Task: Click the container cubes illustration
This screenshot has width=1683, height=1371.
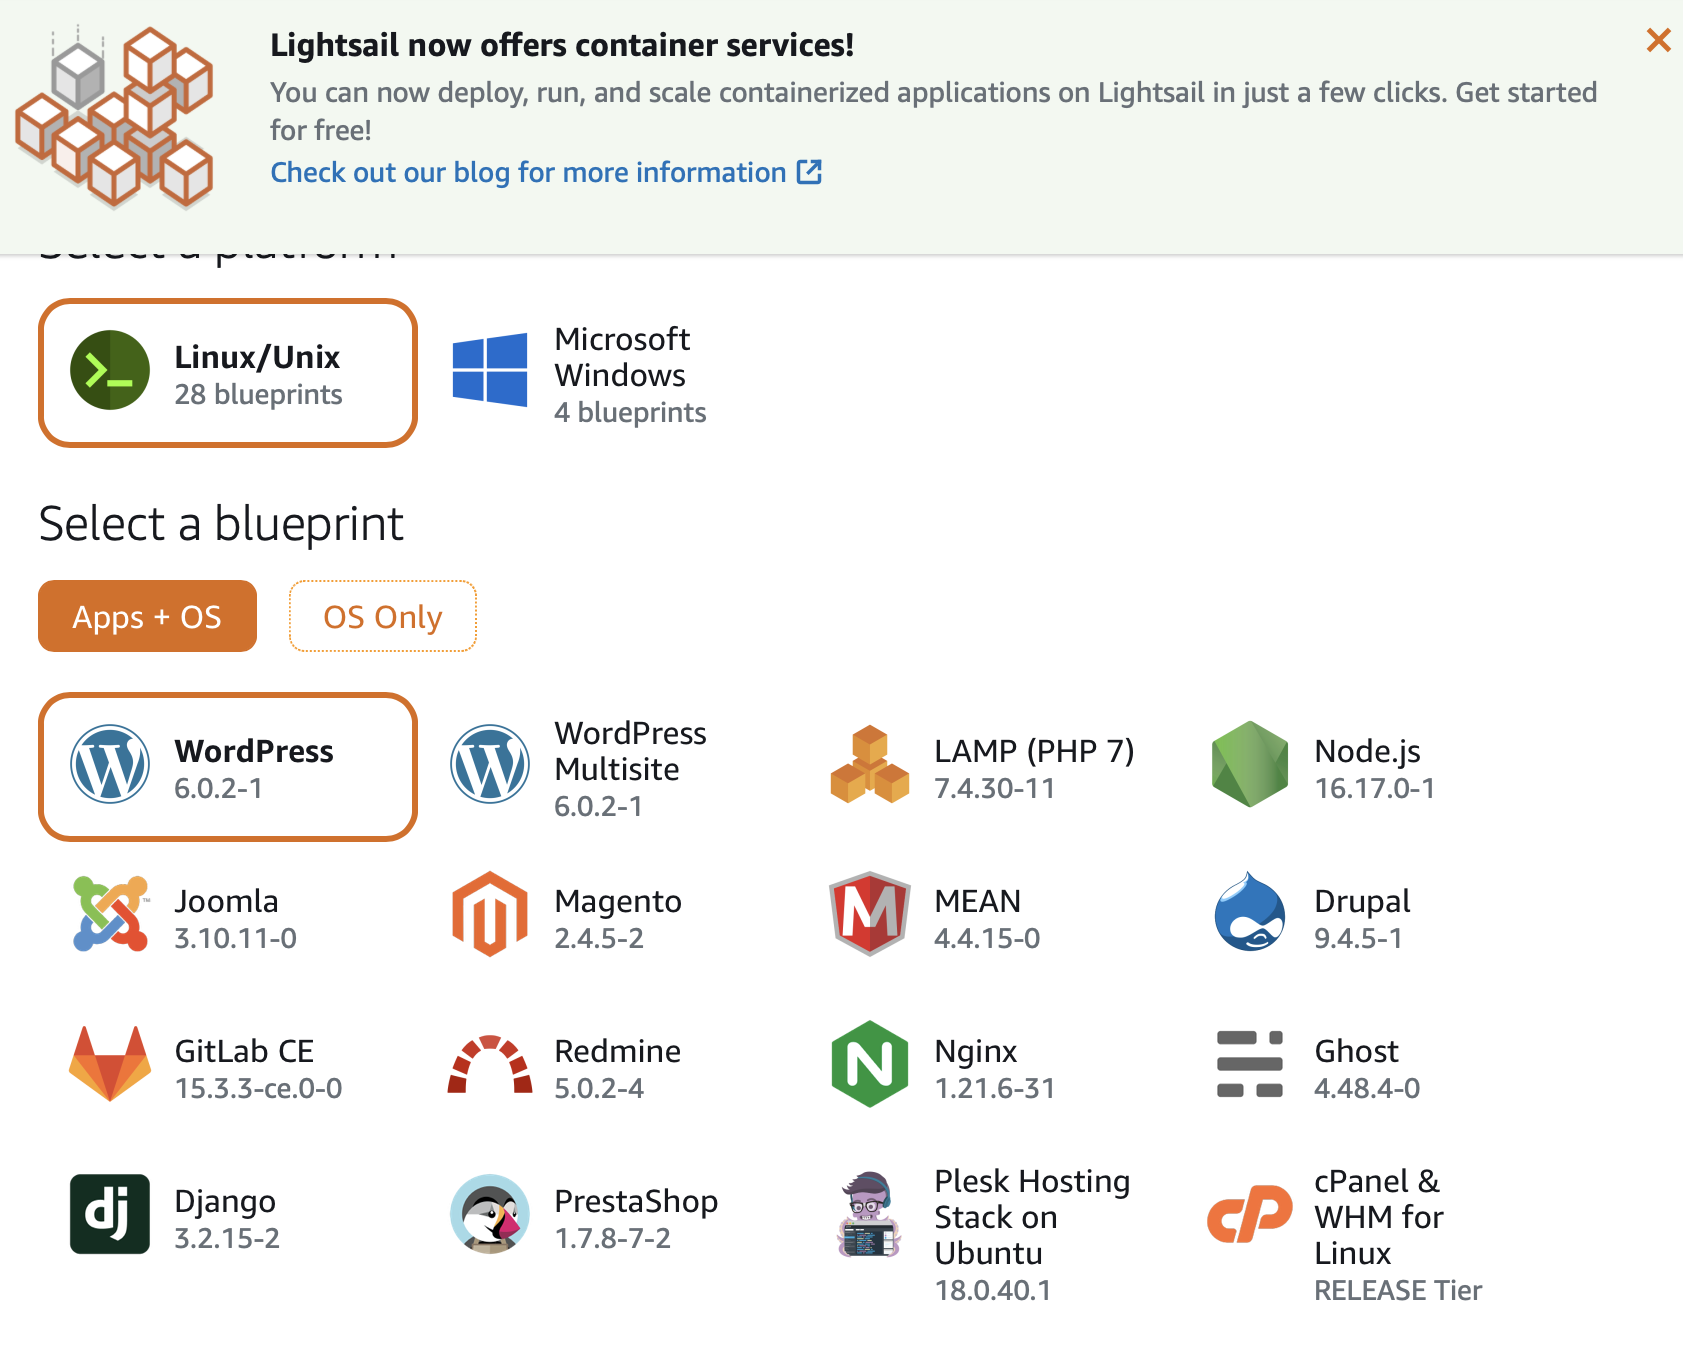Action: point(115,117)
